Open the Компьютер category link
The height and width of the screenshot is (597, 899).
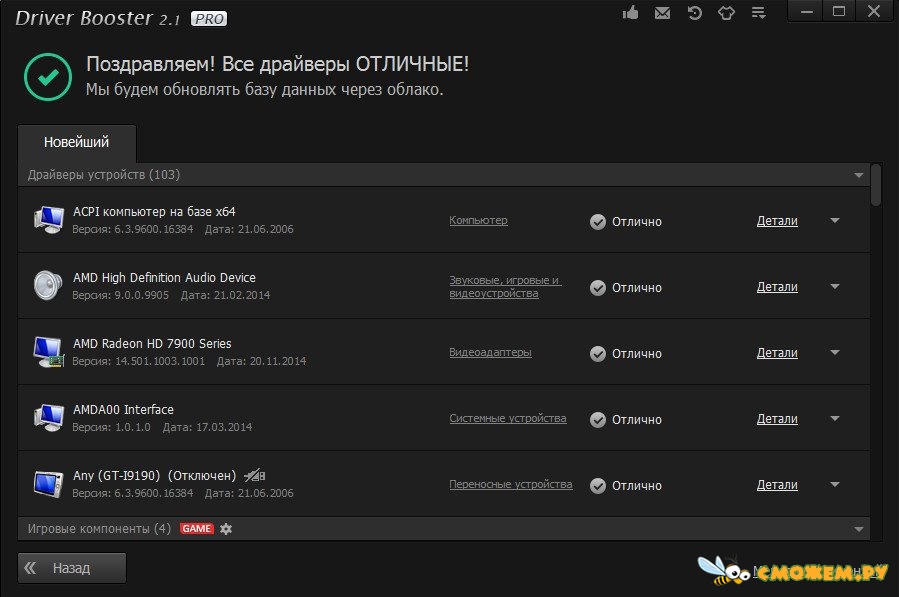point(478,220)
